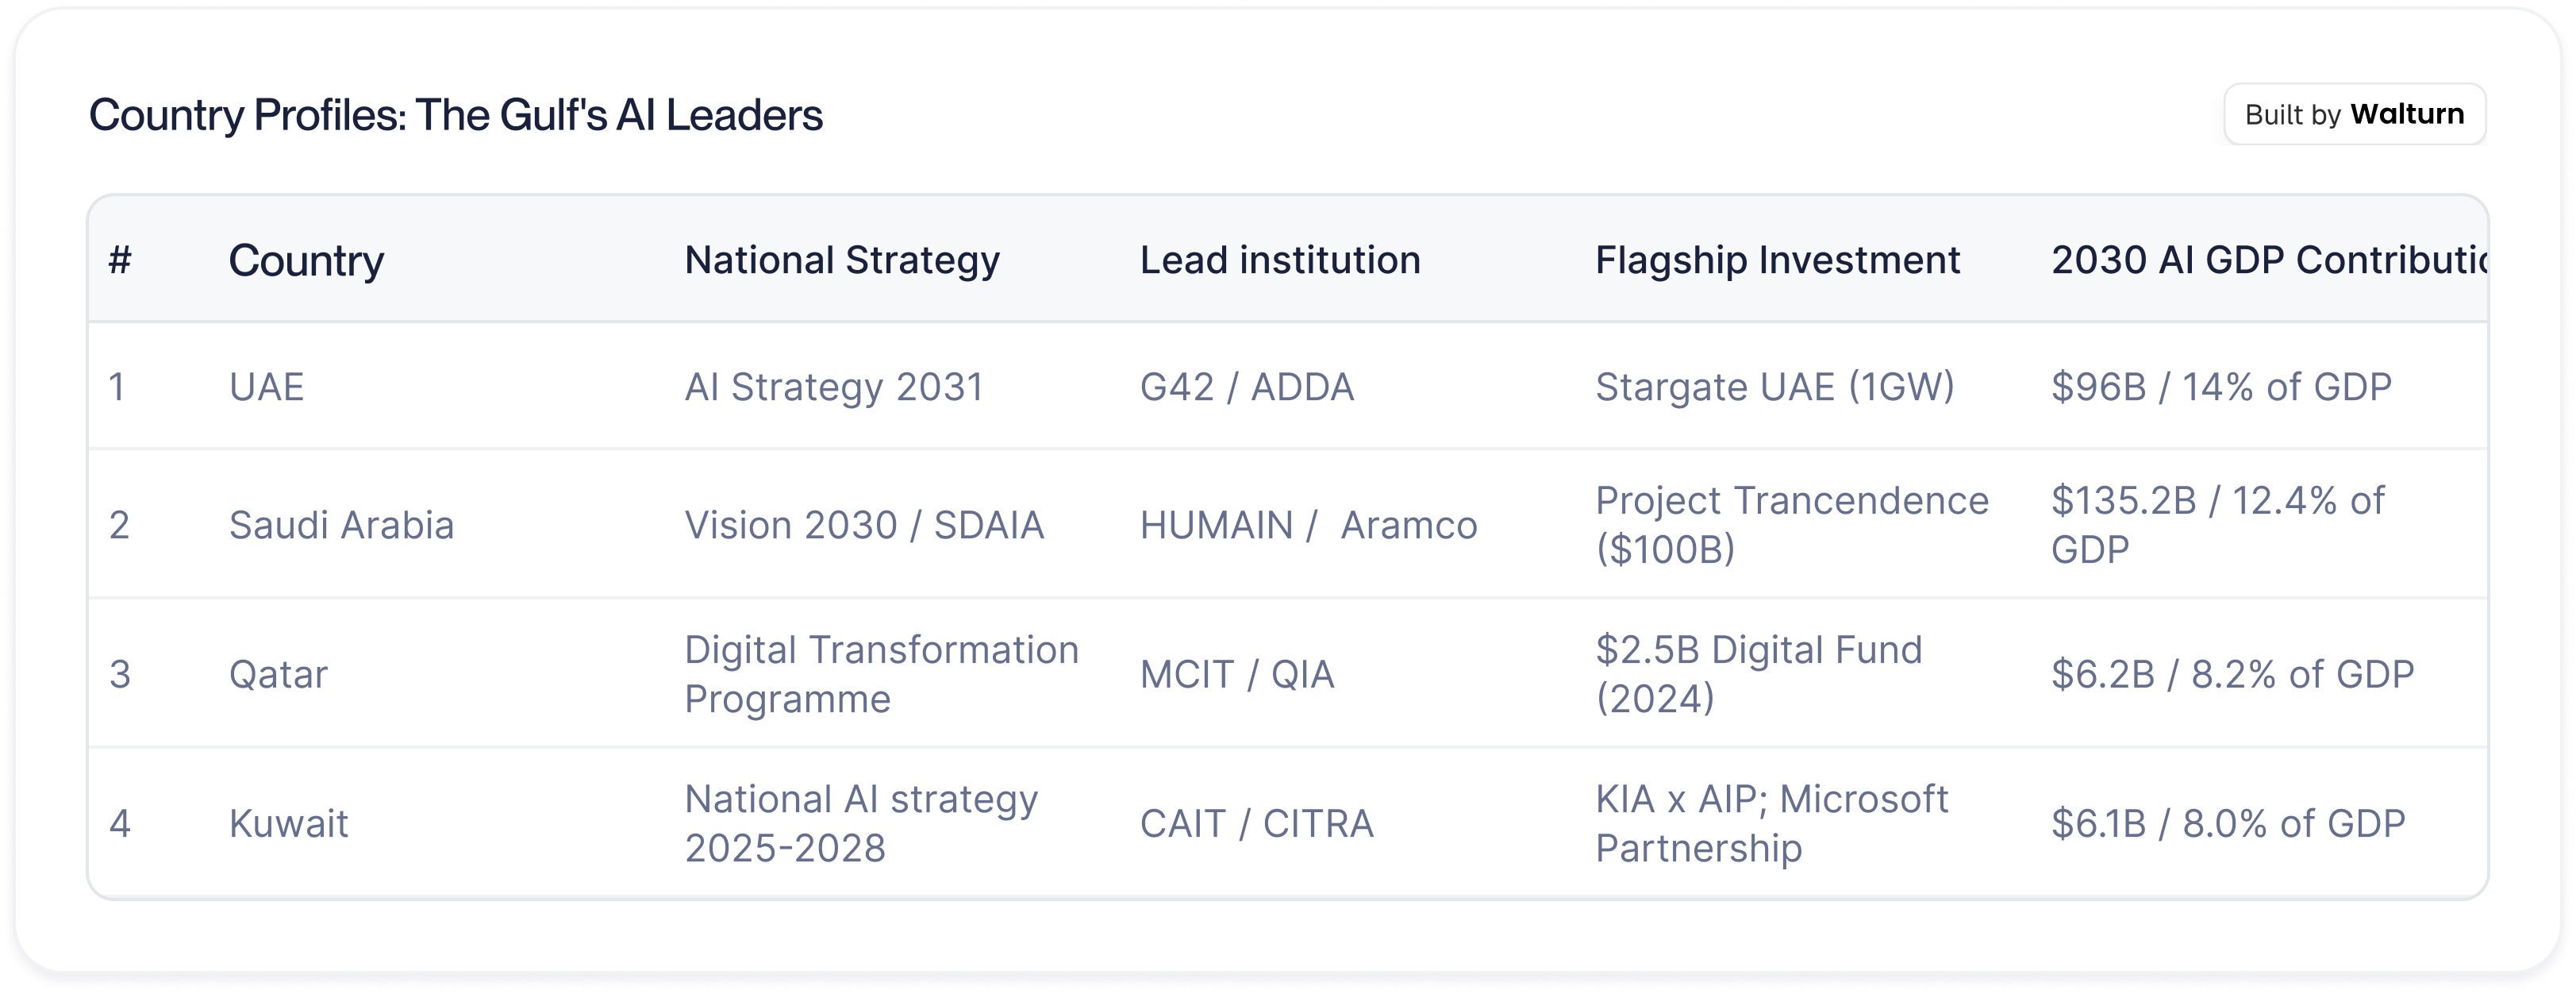Screen dimensions: 2576x994
Task: Click the CAIT / CITRA cell
Action: [x=1257, y=824]
